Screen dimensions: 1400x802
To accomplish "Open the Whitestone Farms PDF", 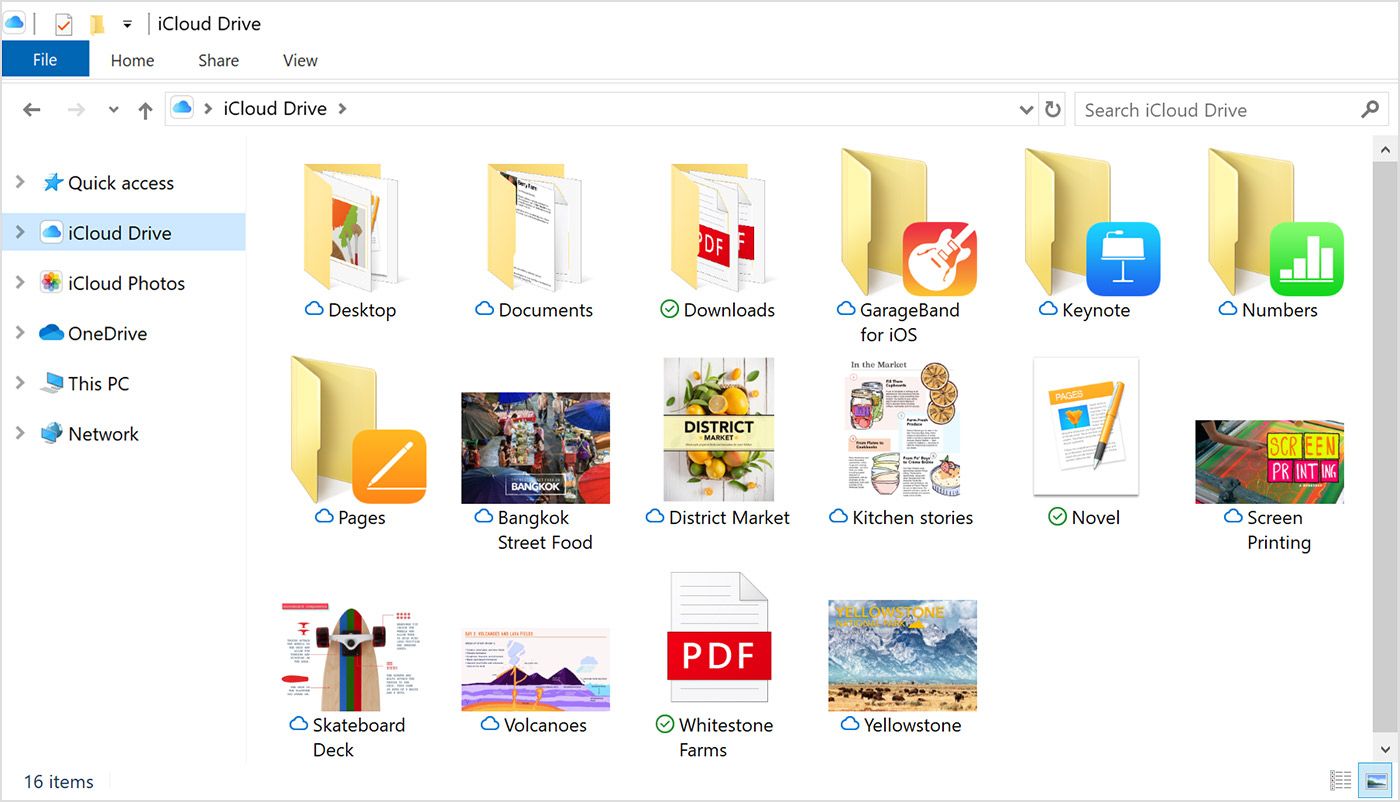I will coord(718,637).
